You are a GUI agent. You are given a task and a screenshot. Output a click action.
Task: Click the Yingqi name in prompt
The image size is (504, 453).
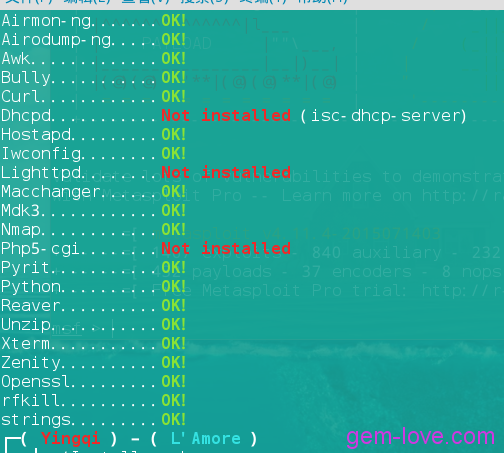coord(71,439)
